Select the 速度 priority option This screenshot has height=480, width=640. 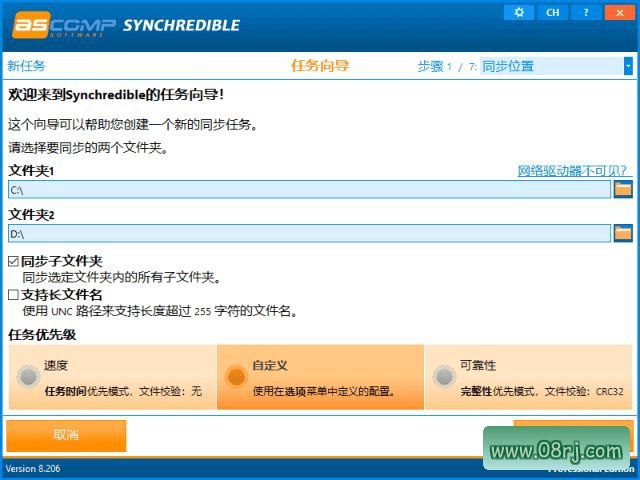click(113, 377)
